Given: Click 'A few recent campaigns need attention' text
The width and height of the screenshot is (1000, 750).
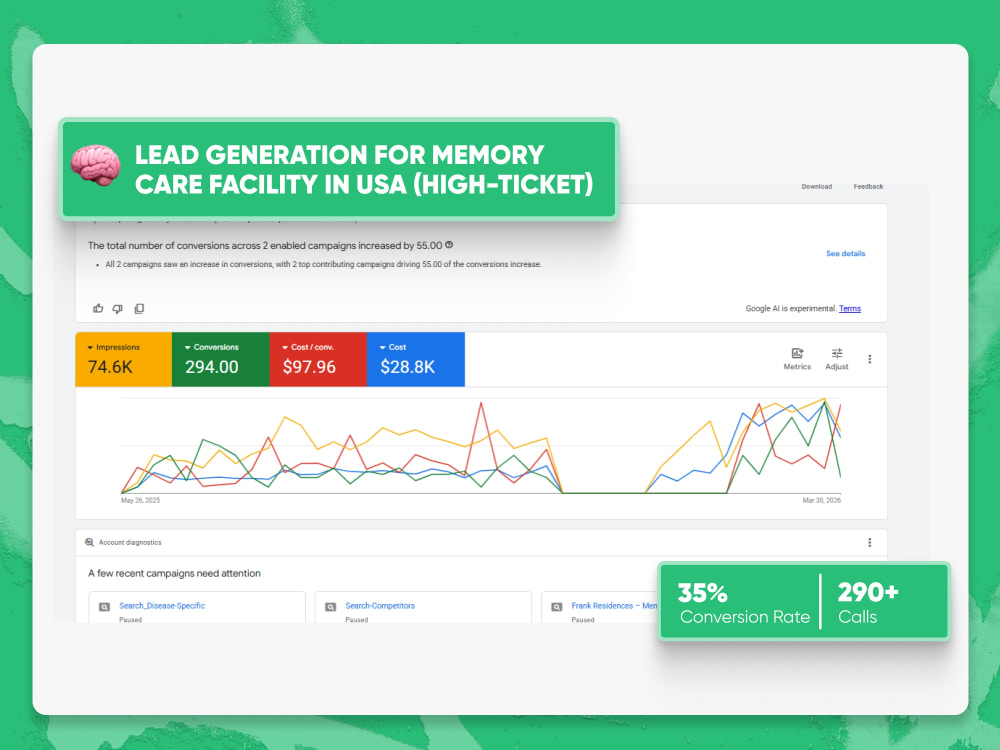Looking at the screenshot, I should pyautogui.click(x=174, y=573).
